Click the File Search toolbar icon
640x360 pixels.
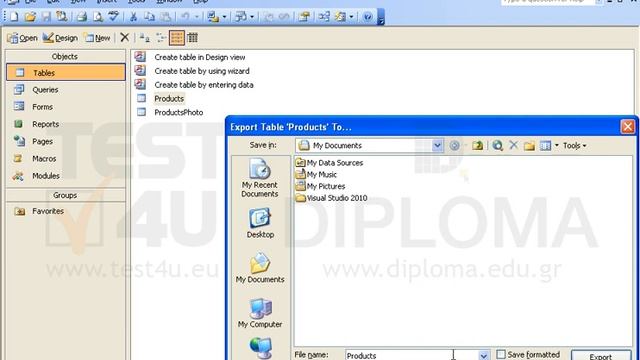pos(62,17)
